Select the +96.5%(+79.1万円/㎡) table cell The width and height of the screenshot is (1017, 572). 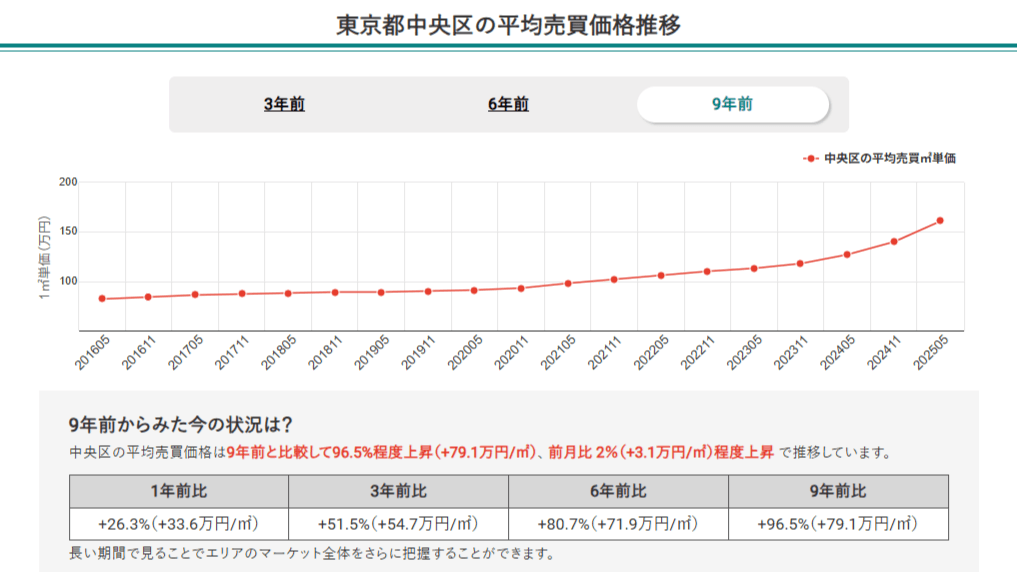(x=838, y=523)
